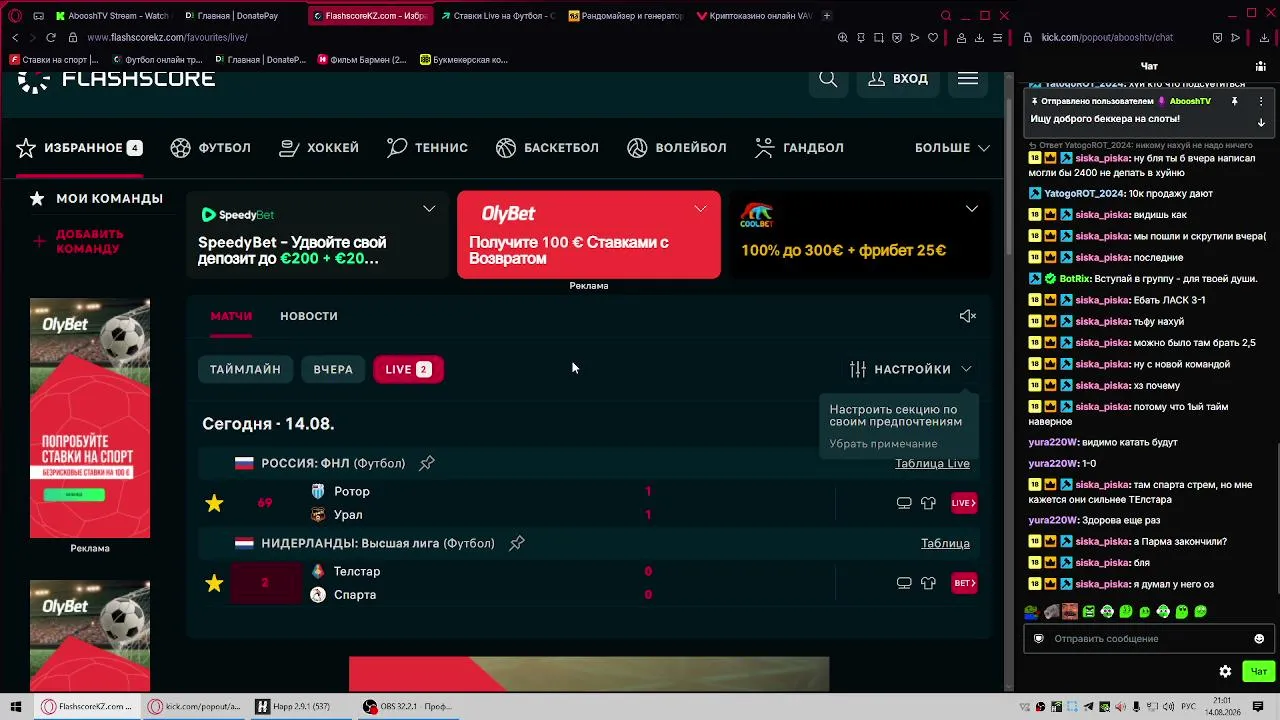
Task: Open a new browser tab
Action: [x=826, y=16]
